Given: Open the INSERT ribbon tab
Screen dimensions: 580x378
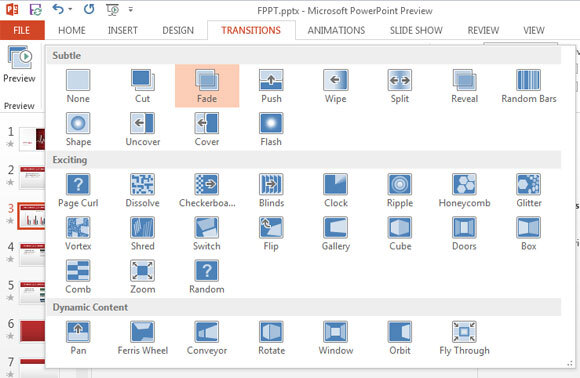Looking at the screenshot, I should [x=122, y=30].
